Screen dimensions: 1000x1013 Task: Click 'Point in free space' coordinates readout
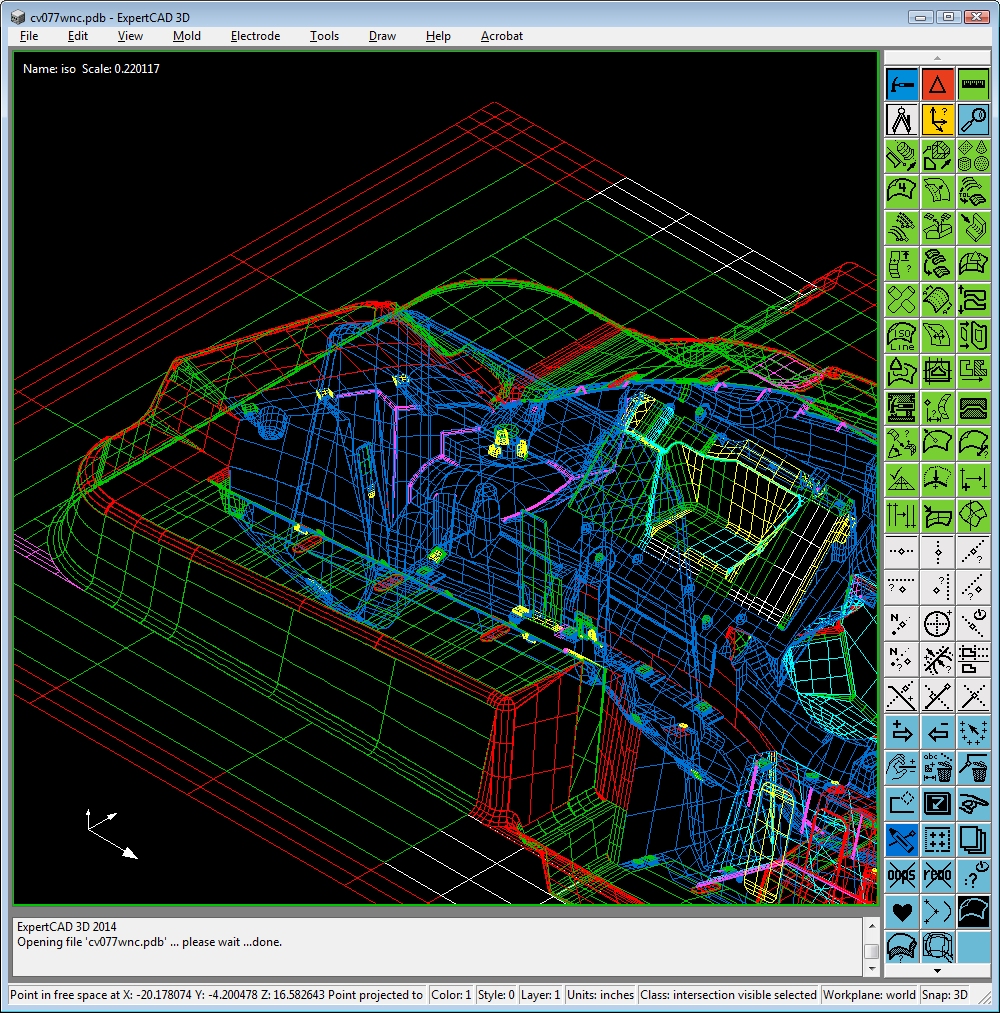tap(216, 995)
